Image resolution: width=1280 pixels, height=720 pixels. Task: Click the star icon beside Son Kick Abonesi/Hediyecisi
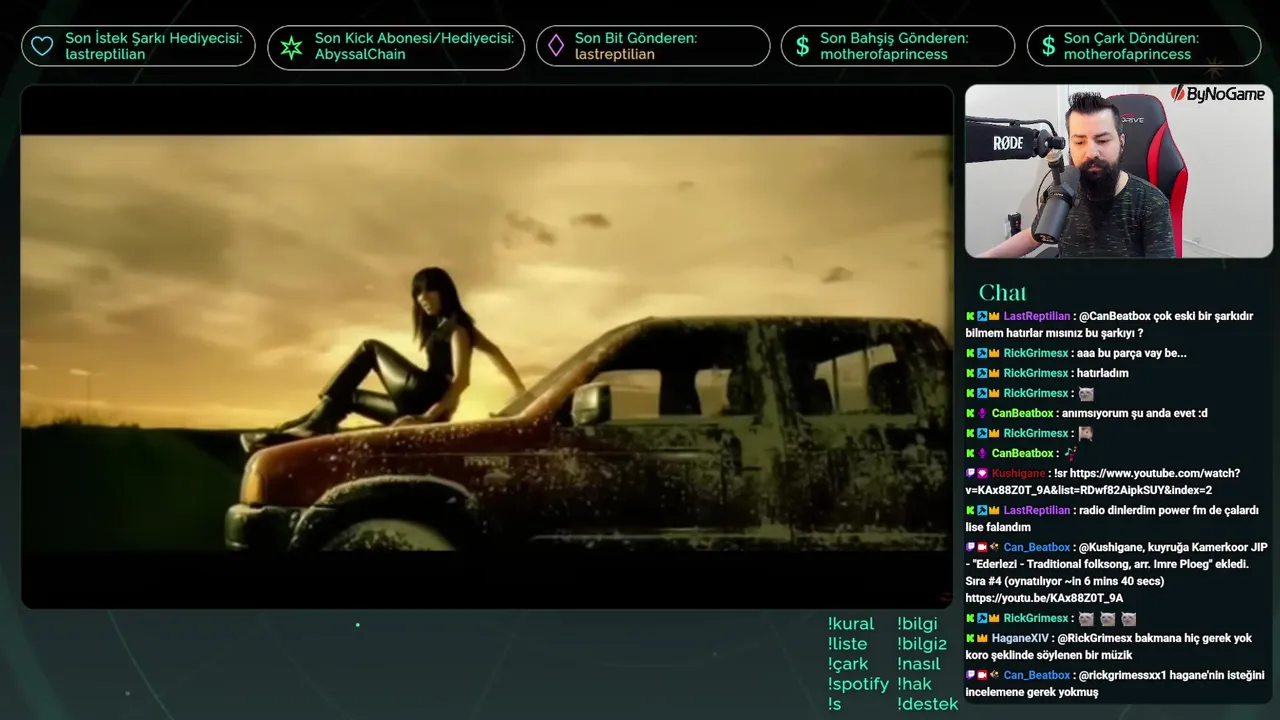(291, 46)
